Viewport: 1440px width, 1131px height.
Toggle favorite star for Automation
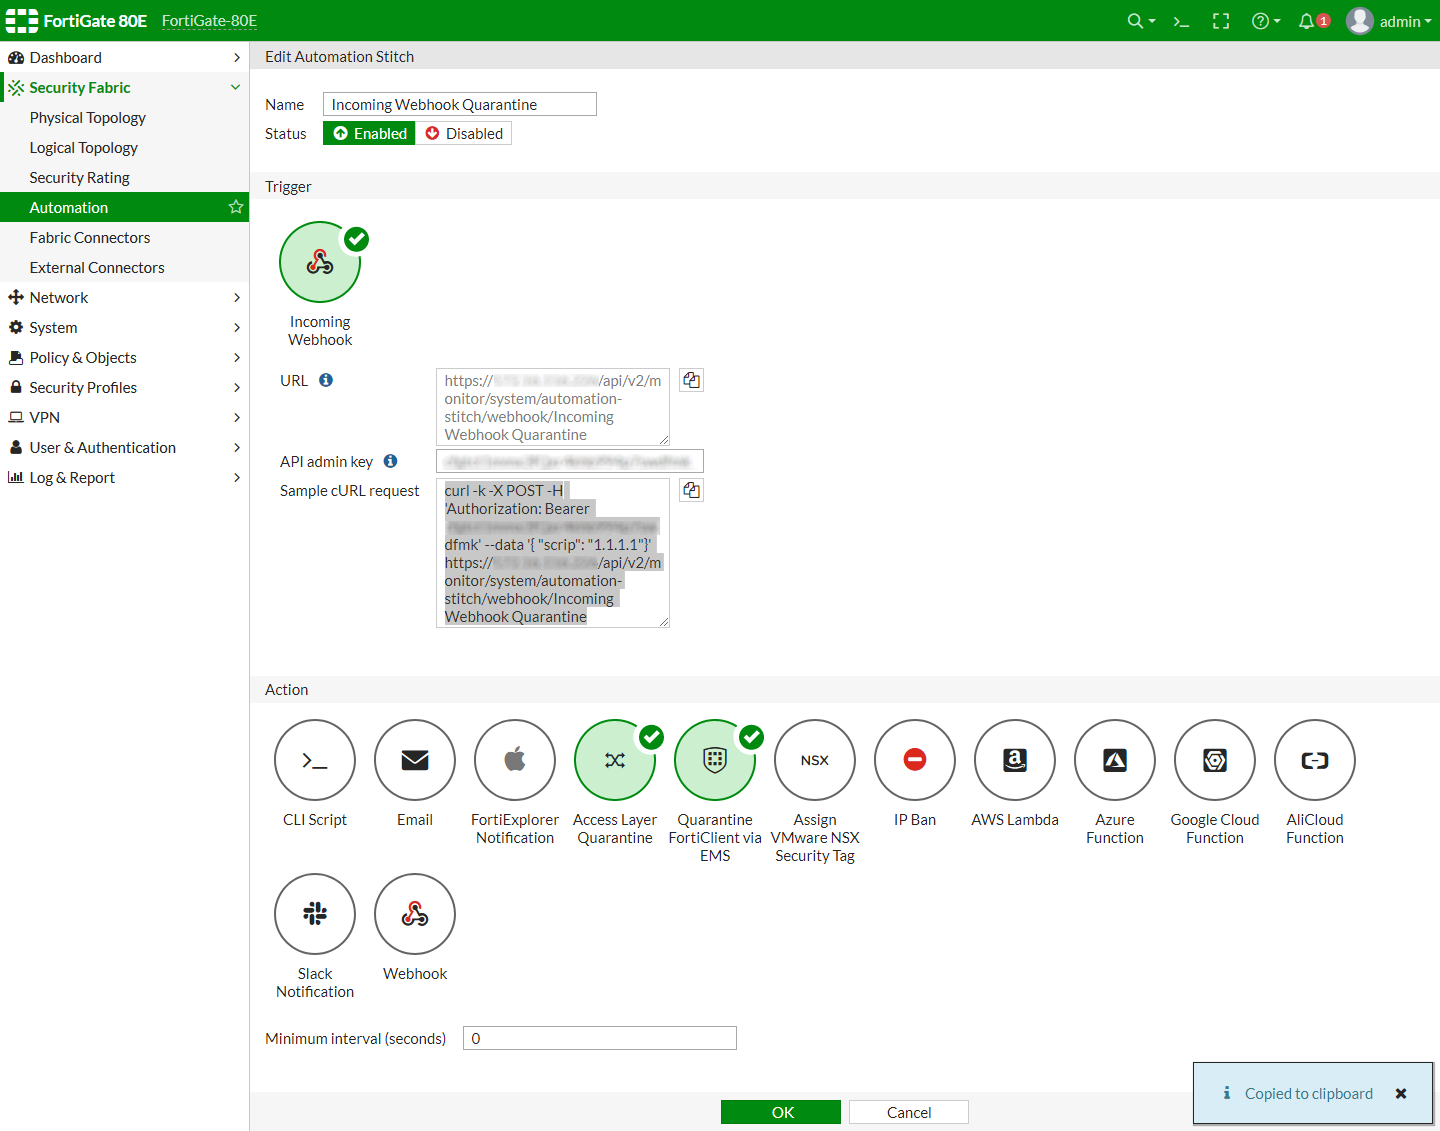pyautogui.click(x=236, y=207)
